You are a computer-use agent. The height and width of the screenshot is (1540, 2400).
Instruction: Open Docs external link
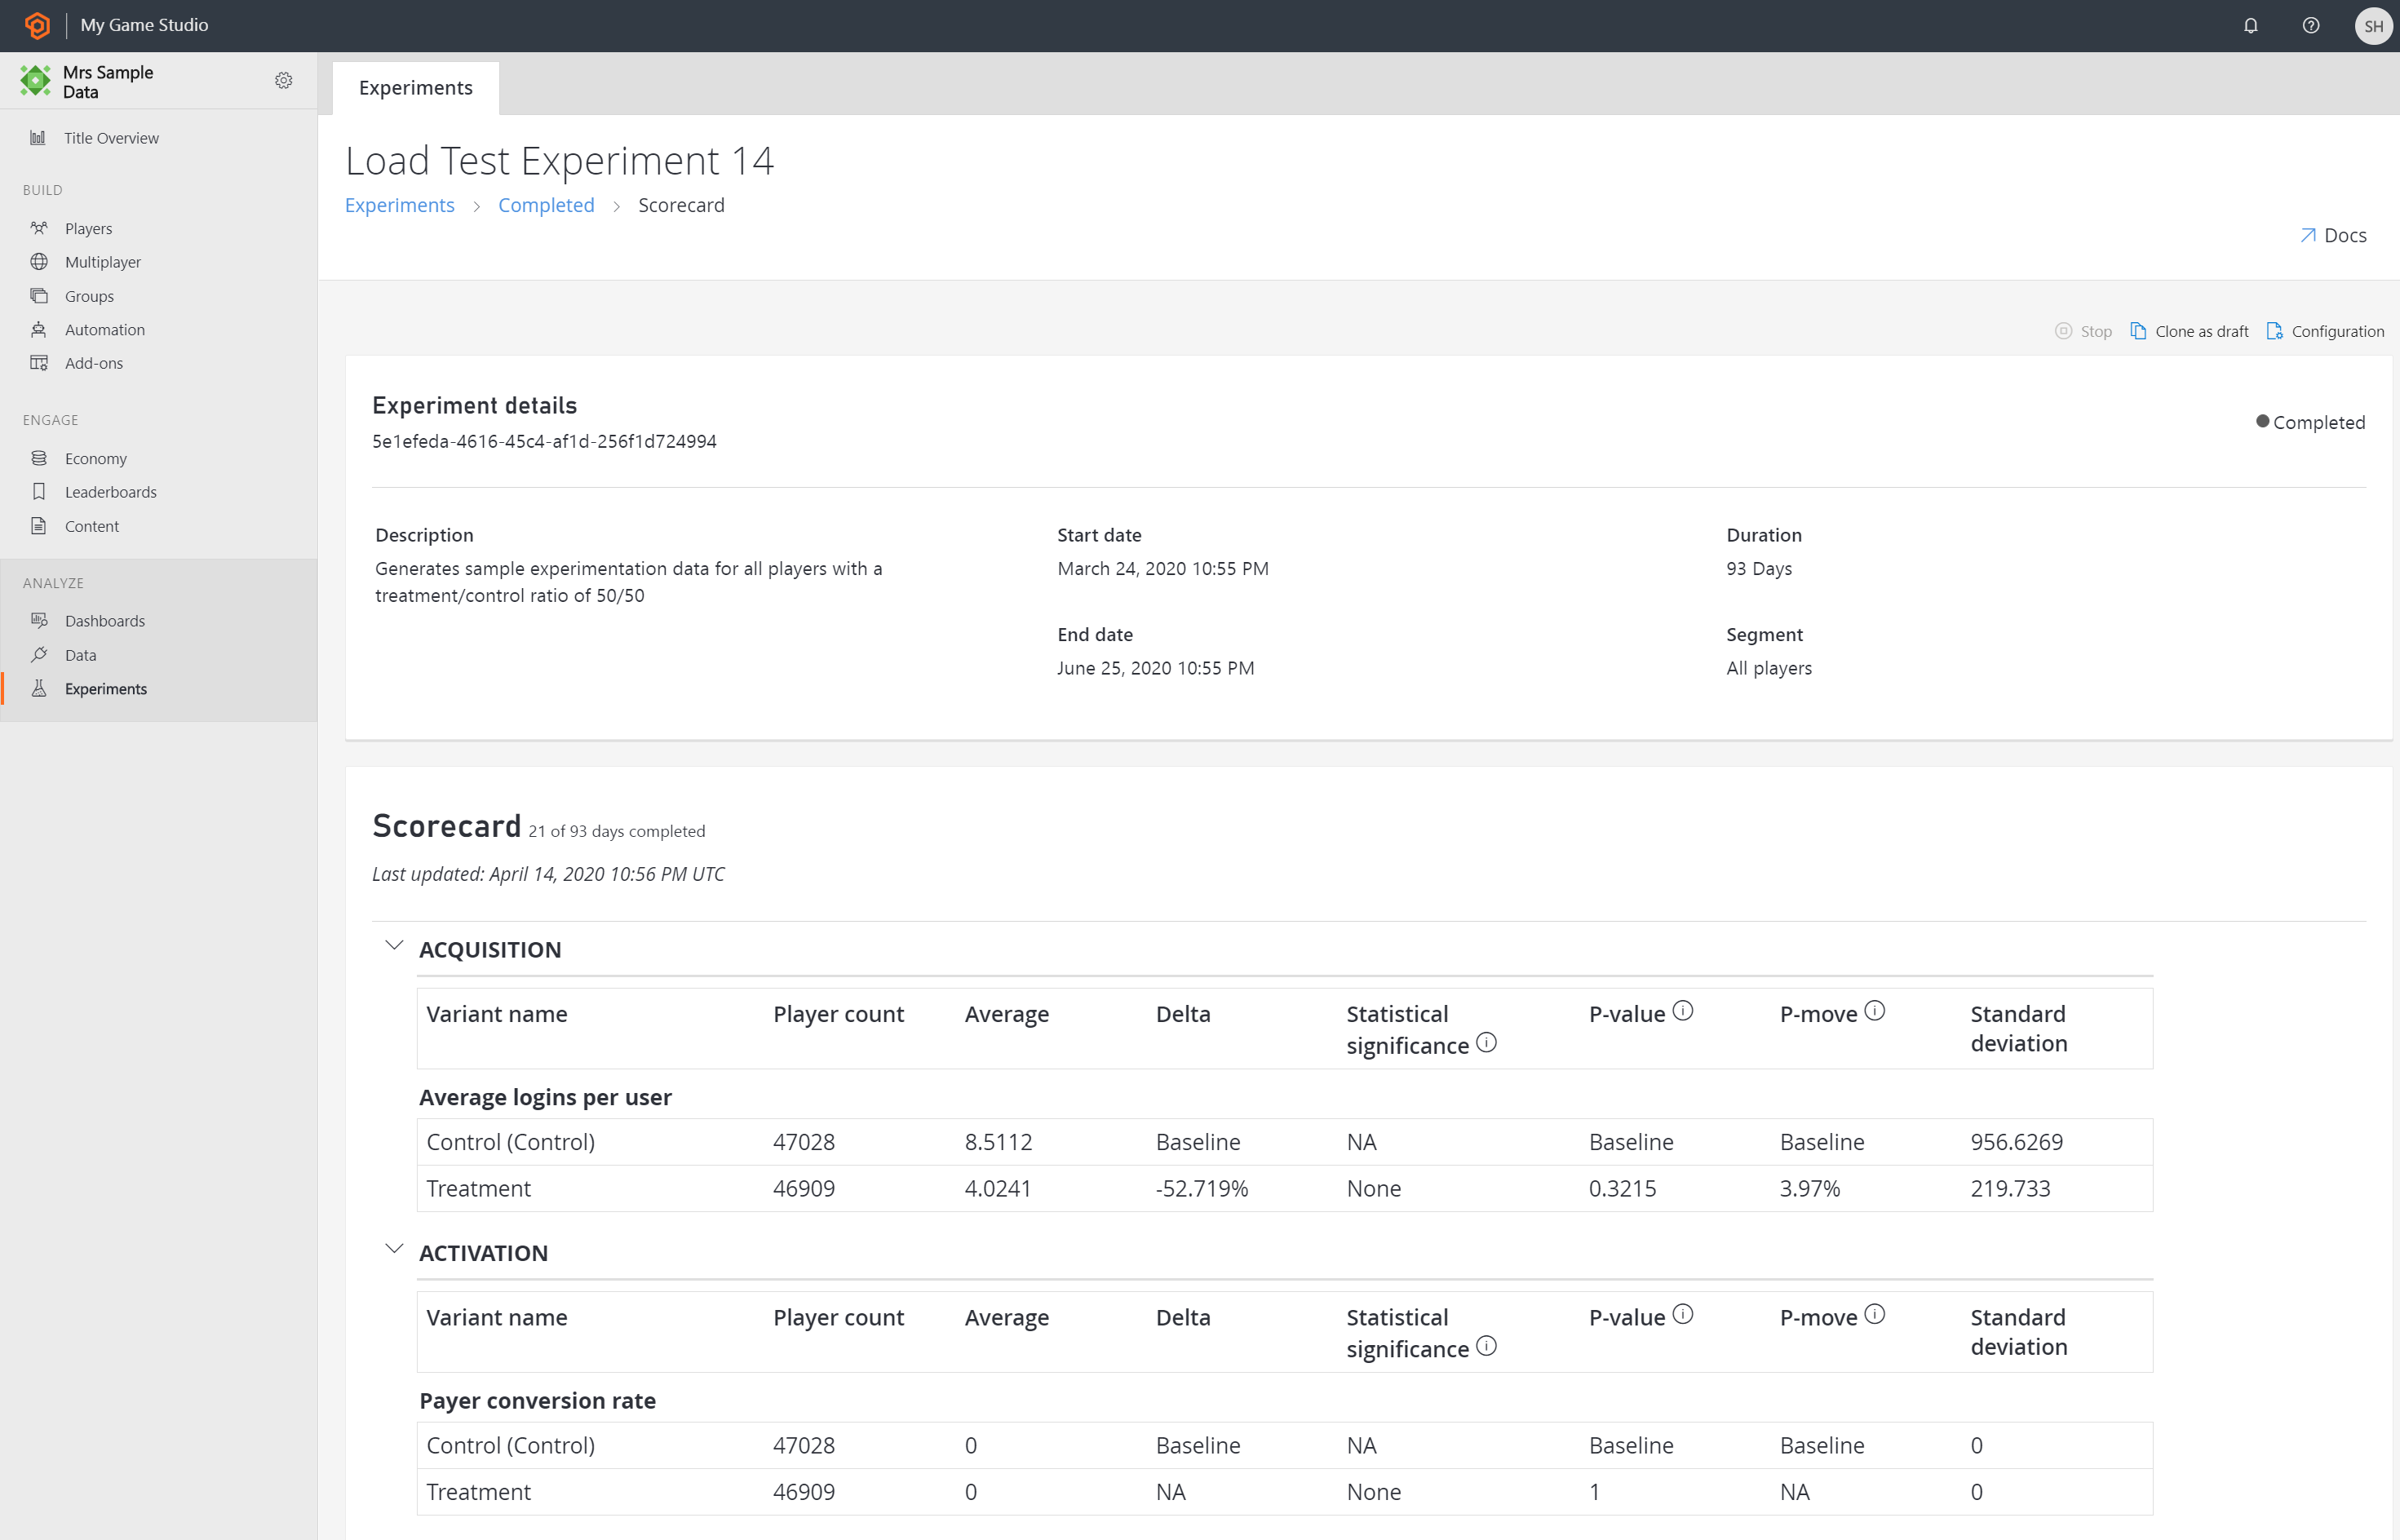(2334, 234)
